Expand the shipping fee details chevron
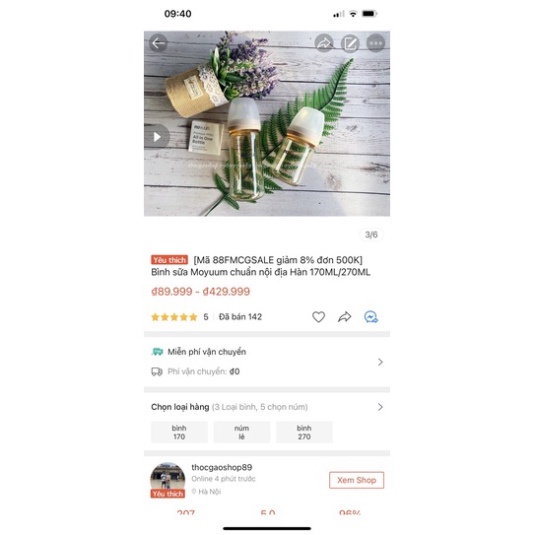Viewport: 535px width, 535px height. (x=380, y=362)
